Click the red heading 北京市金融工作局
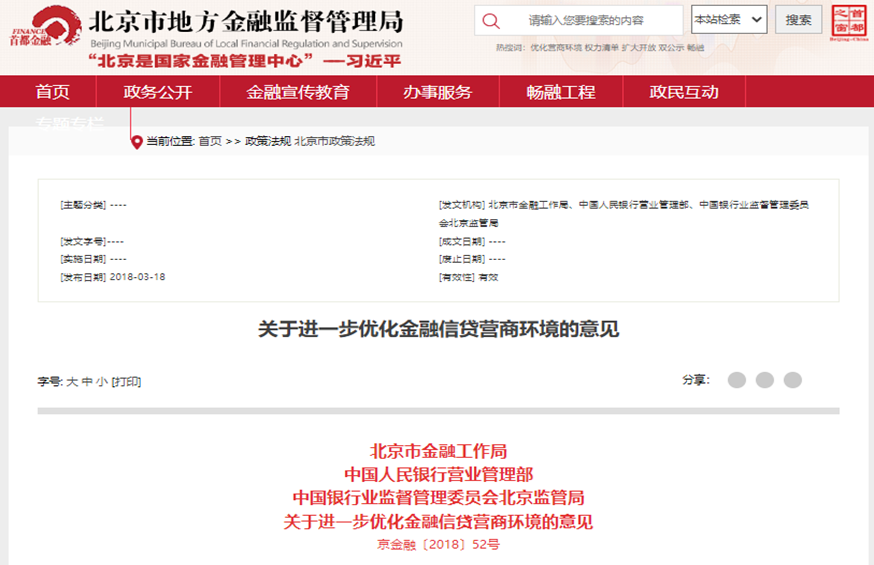This screenshot has height=565, width=874. 438,451
